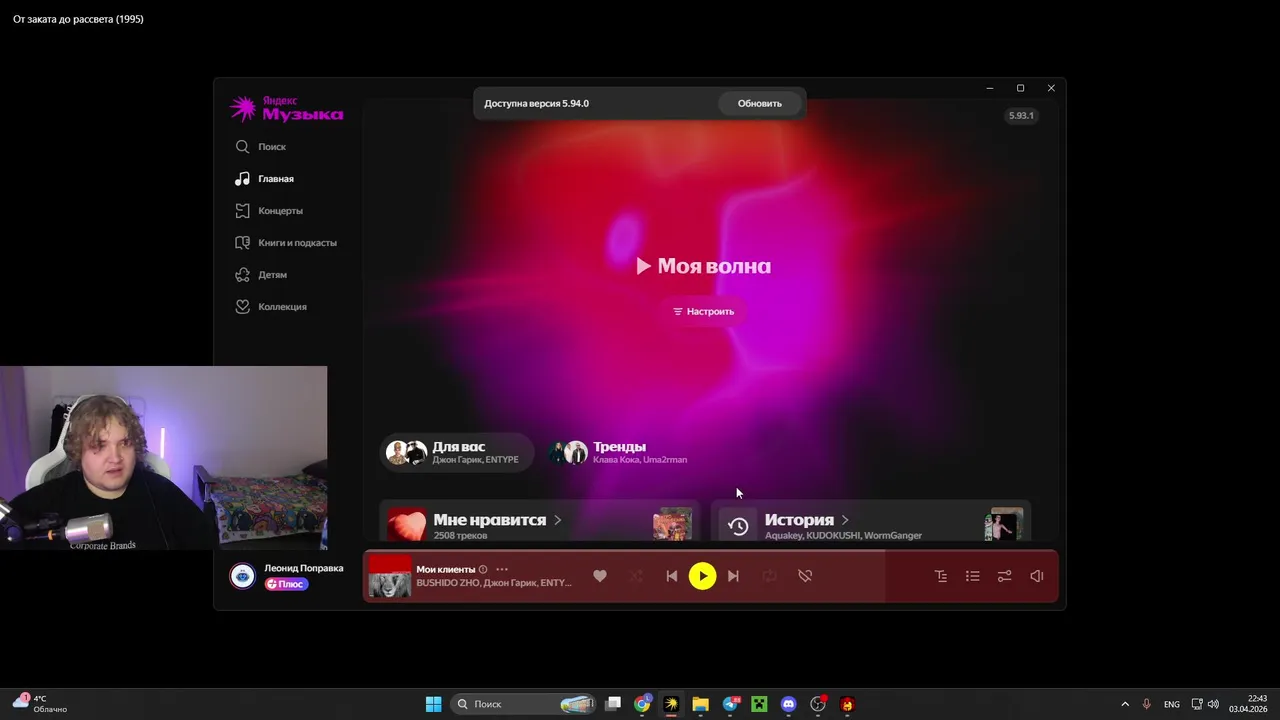Toggle shuffle in the player bar
The width and height of the screenshot is (1280, 720).
click(x=636, y=576)
